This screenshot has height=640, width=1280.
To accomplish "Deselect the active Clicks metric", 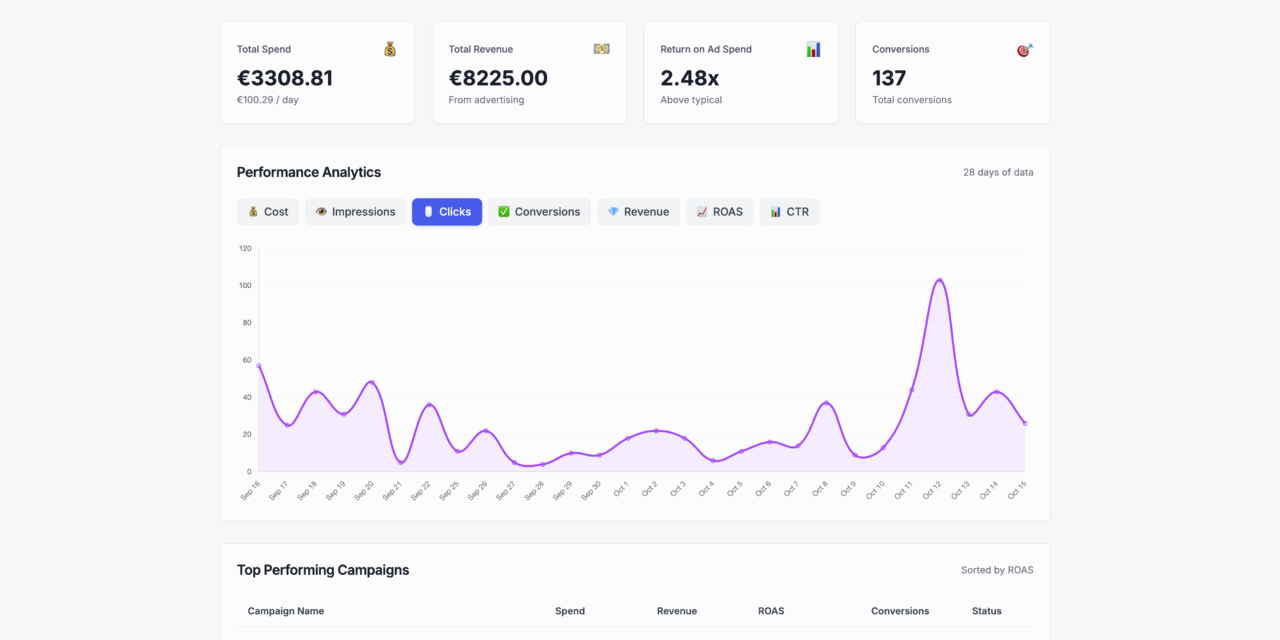I will (x=447, y=211).
